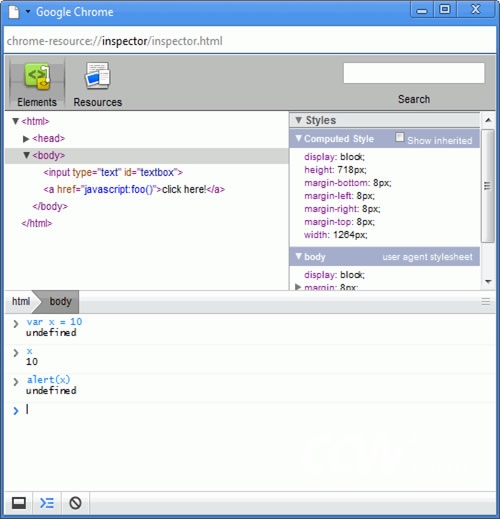This screenshot has width=500, height=519.
Task: Maximize the Google Chrome window
Action: pyautogui.click(x=445, y=9)
